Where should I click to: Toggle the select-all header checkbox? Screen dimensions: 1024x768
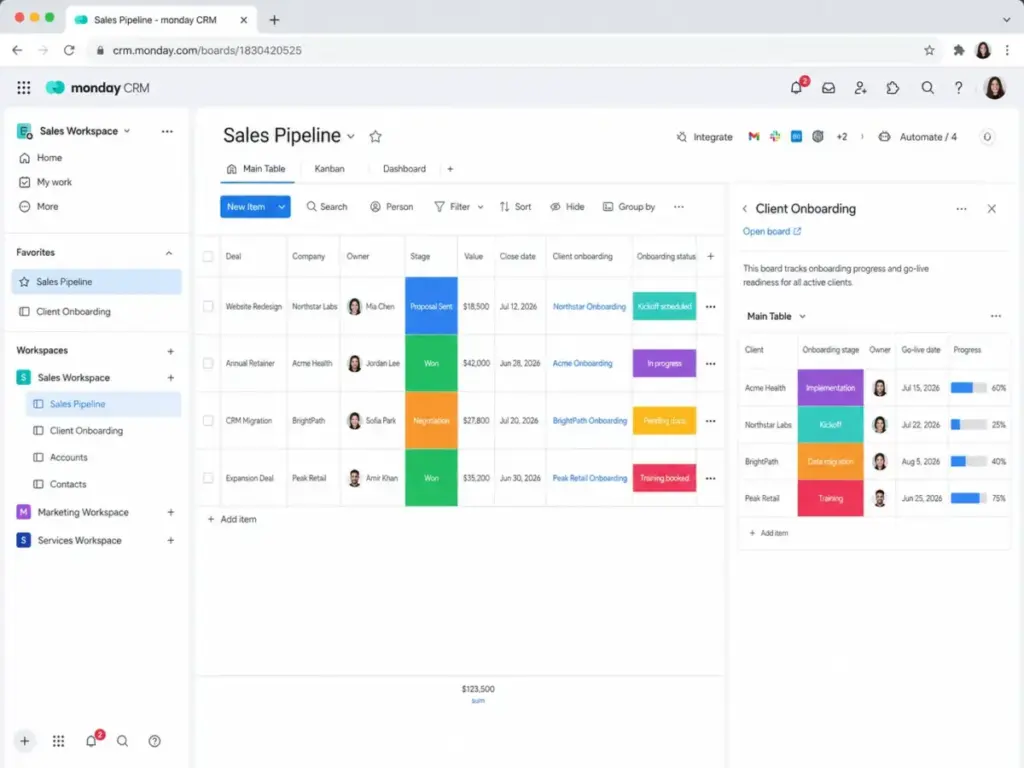tap(208, 256)
